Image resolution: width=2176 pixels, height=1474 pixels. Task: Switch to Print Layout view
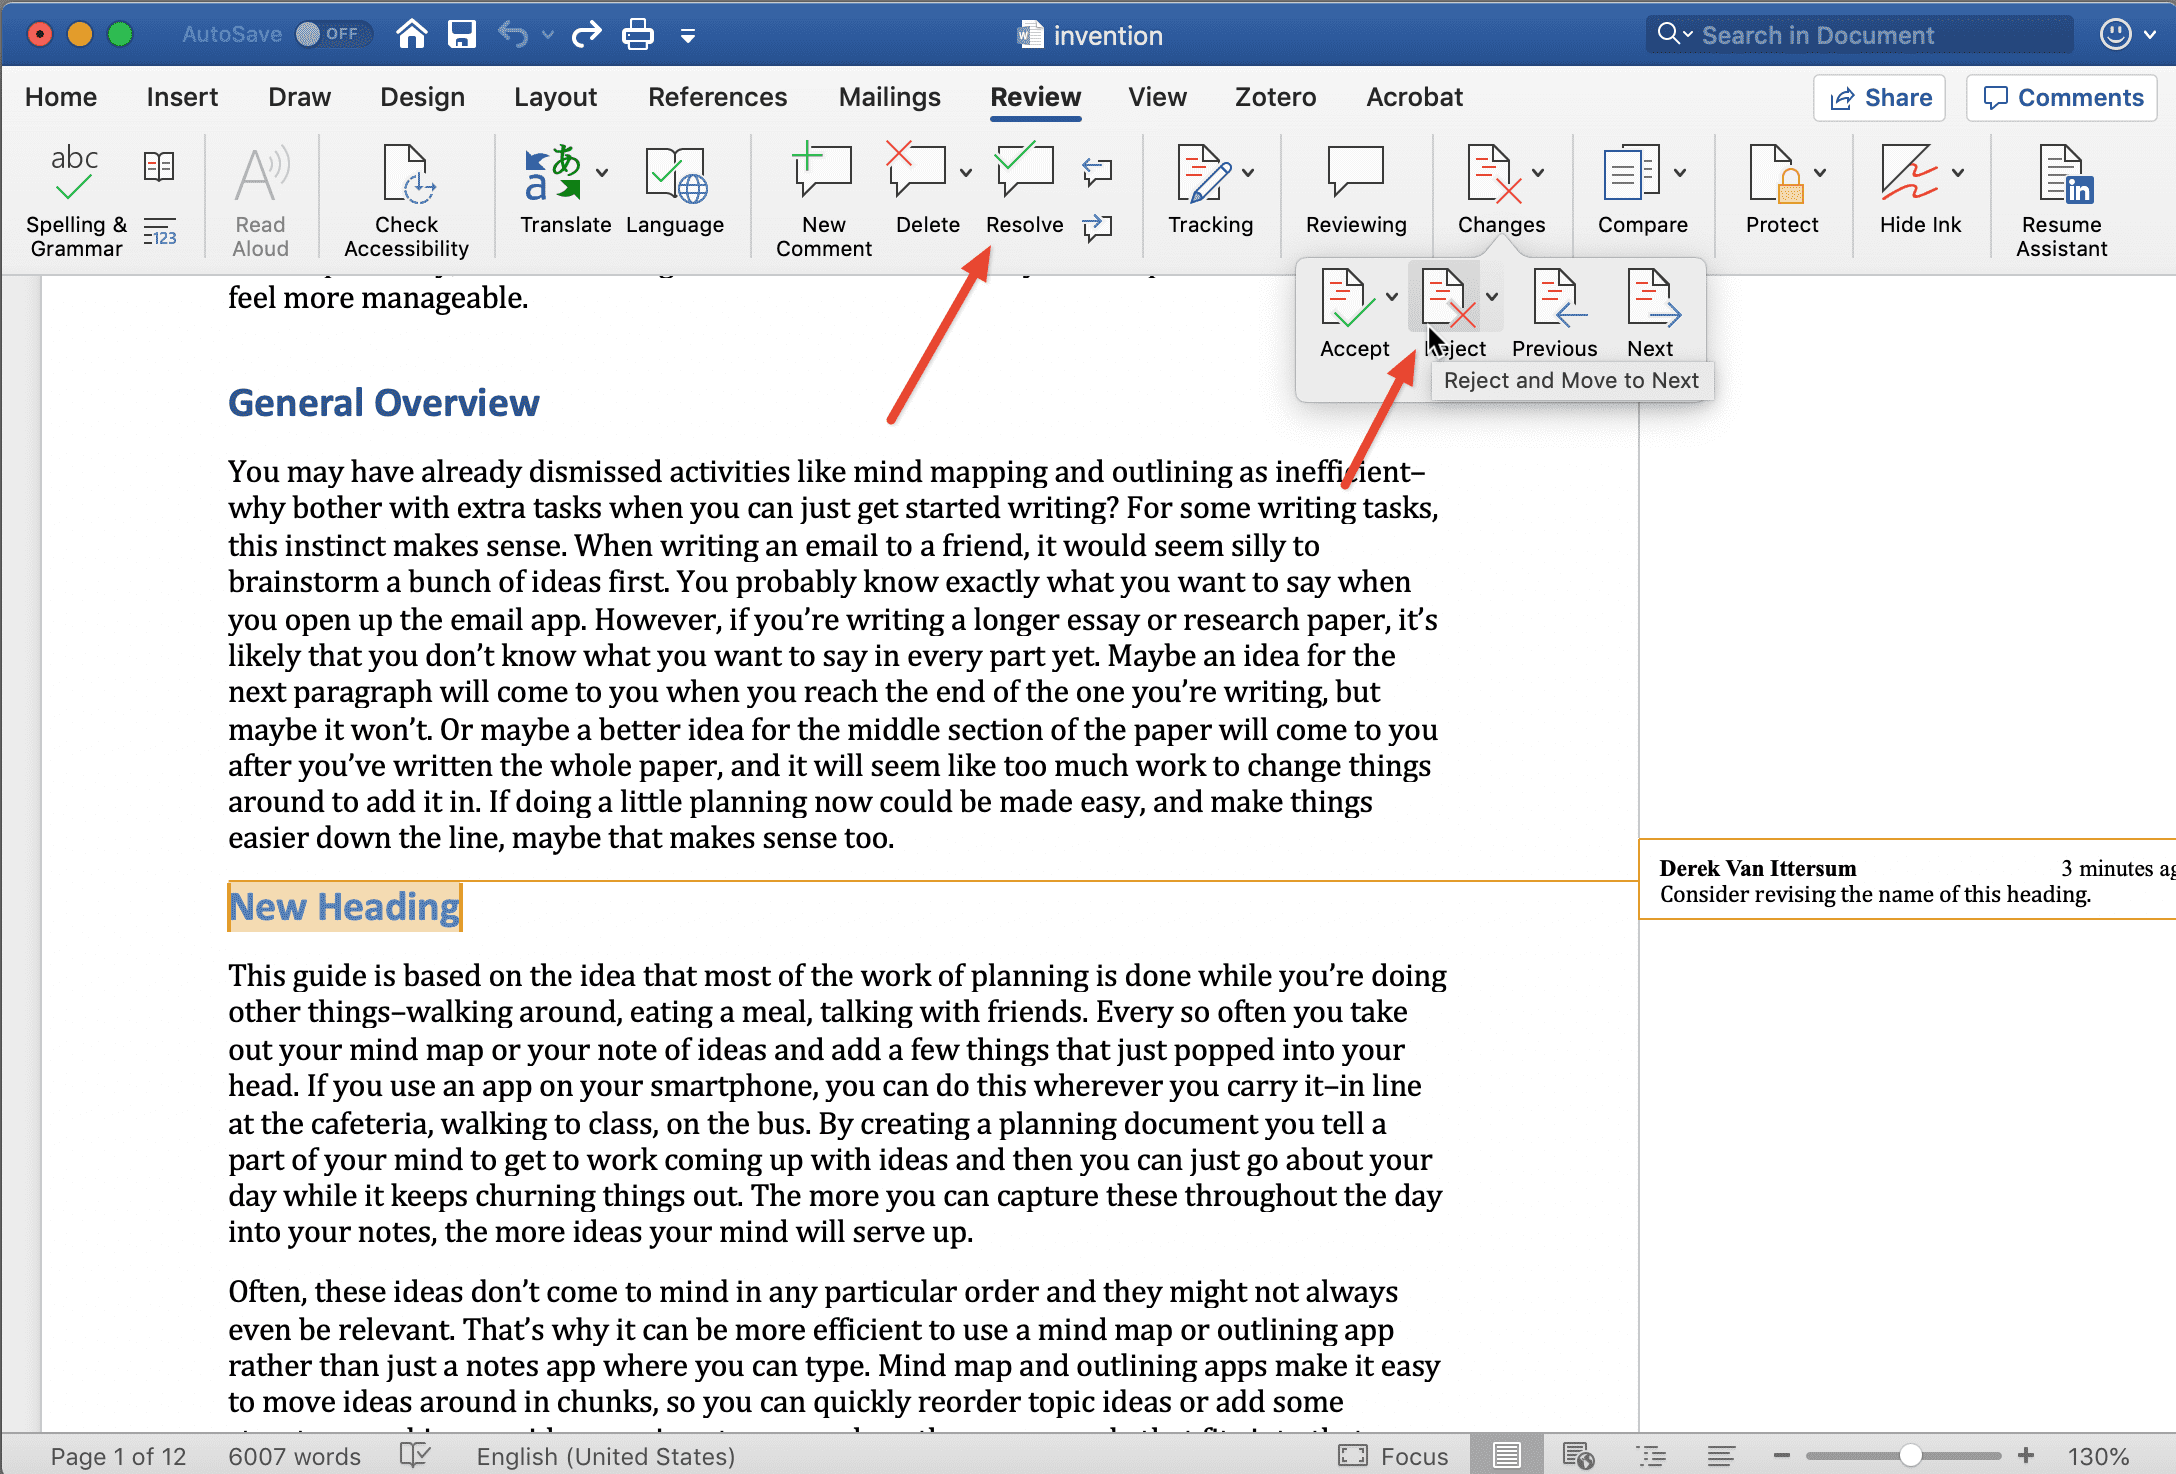[x=1507, y=1455]
